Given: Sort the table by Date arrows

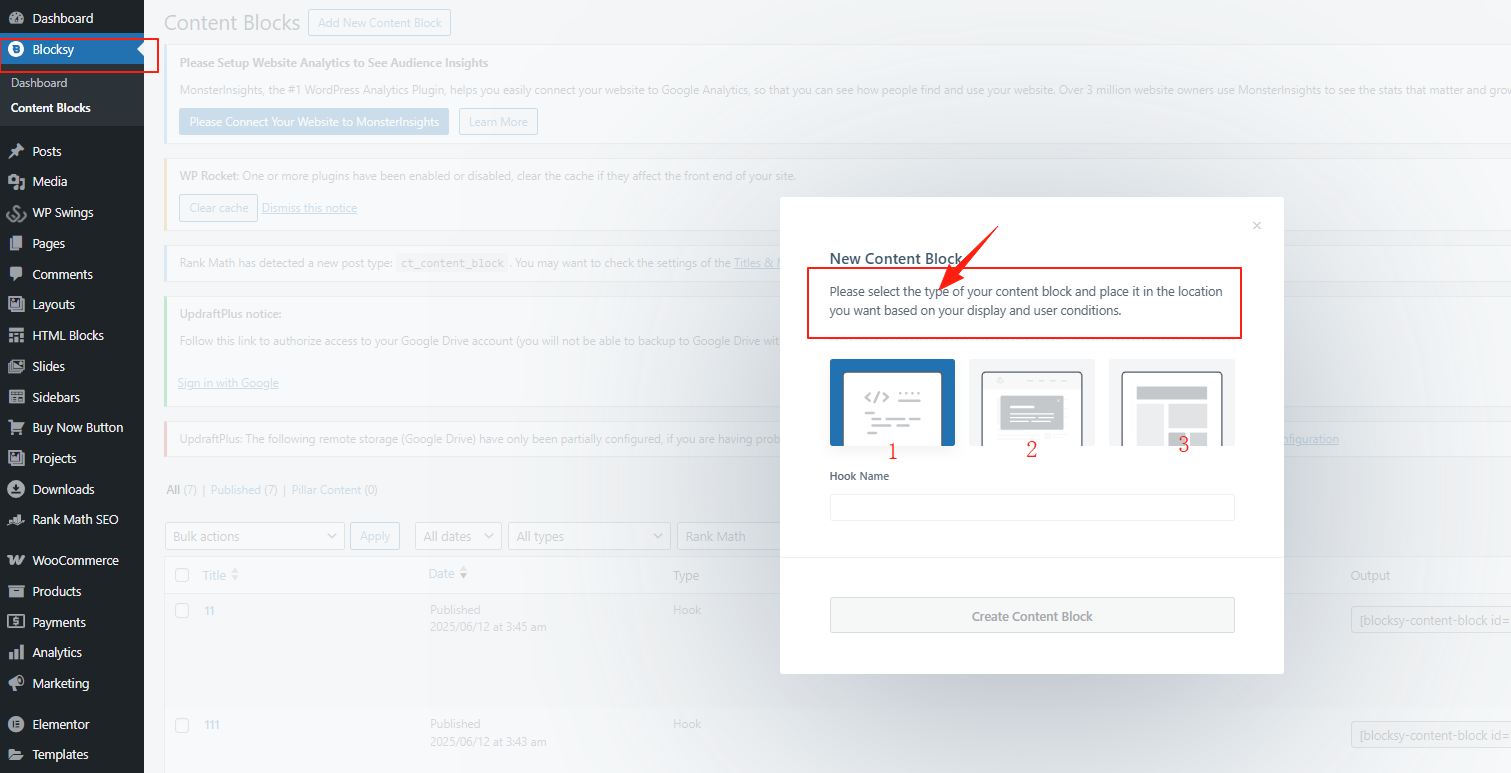Looking at the screenshot, I should click(x=463, y=574).
